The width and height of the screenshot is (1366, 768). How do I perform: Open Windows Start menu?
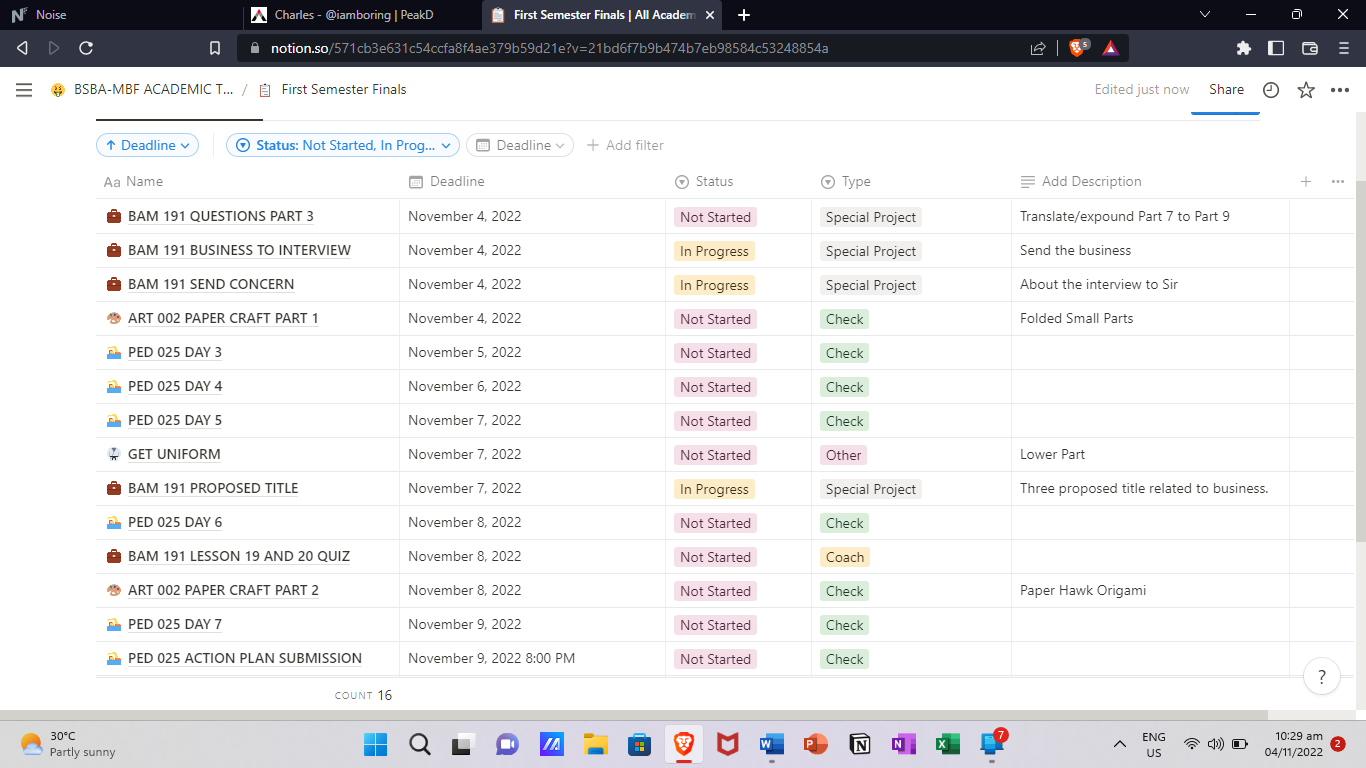point(375,744)
